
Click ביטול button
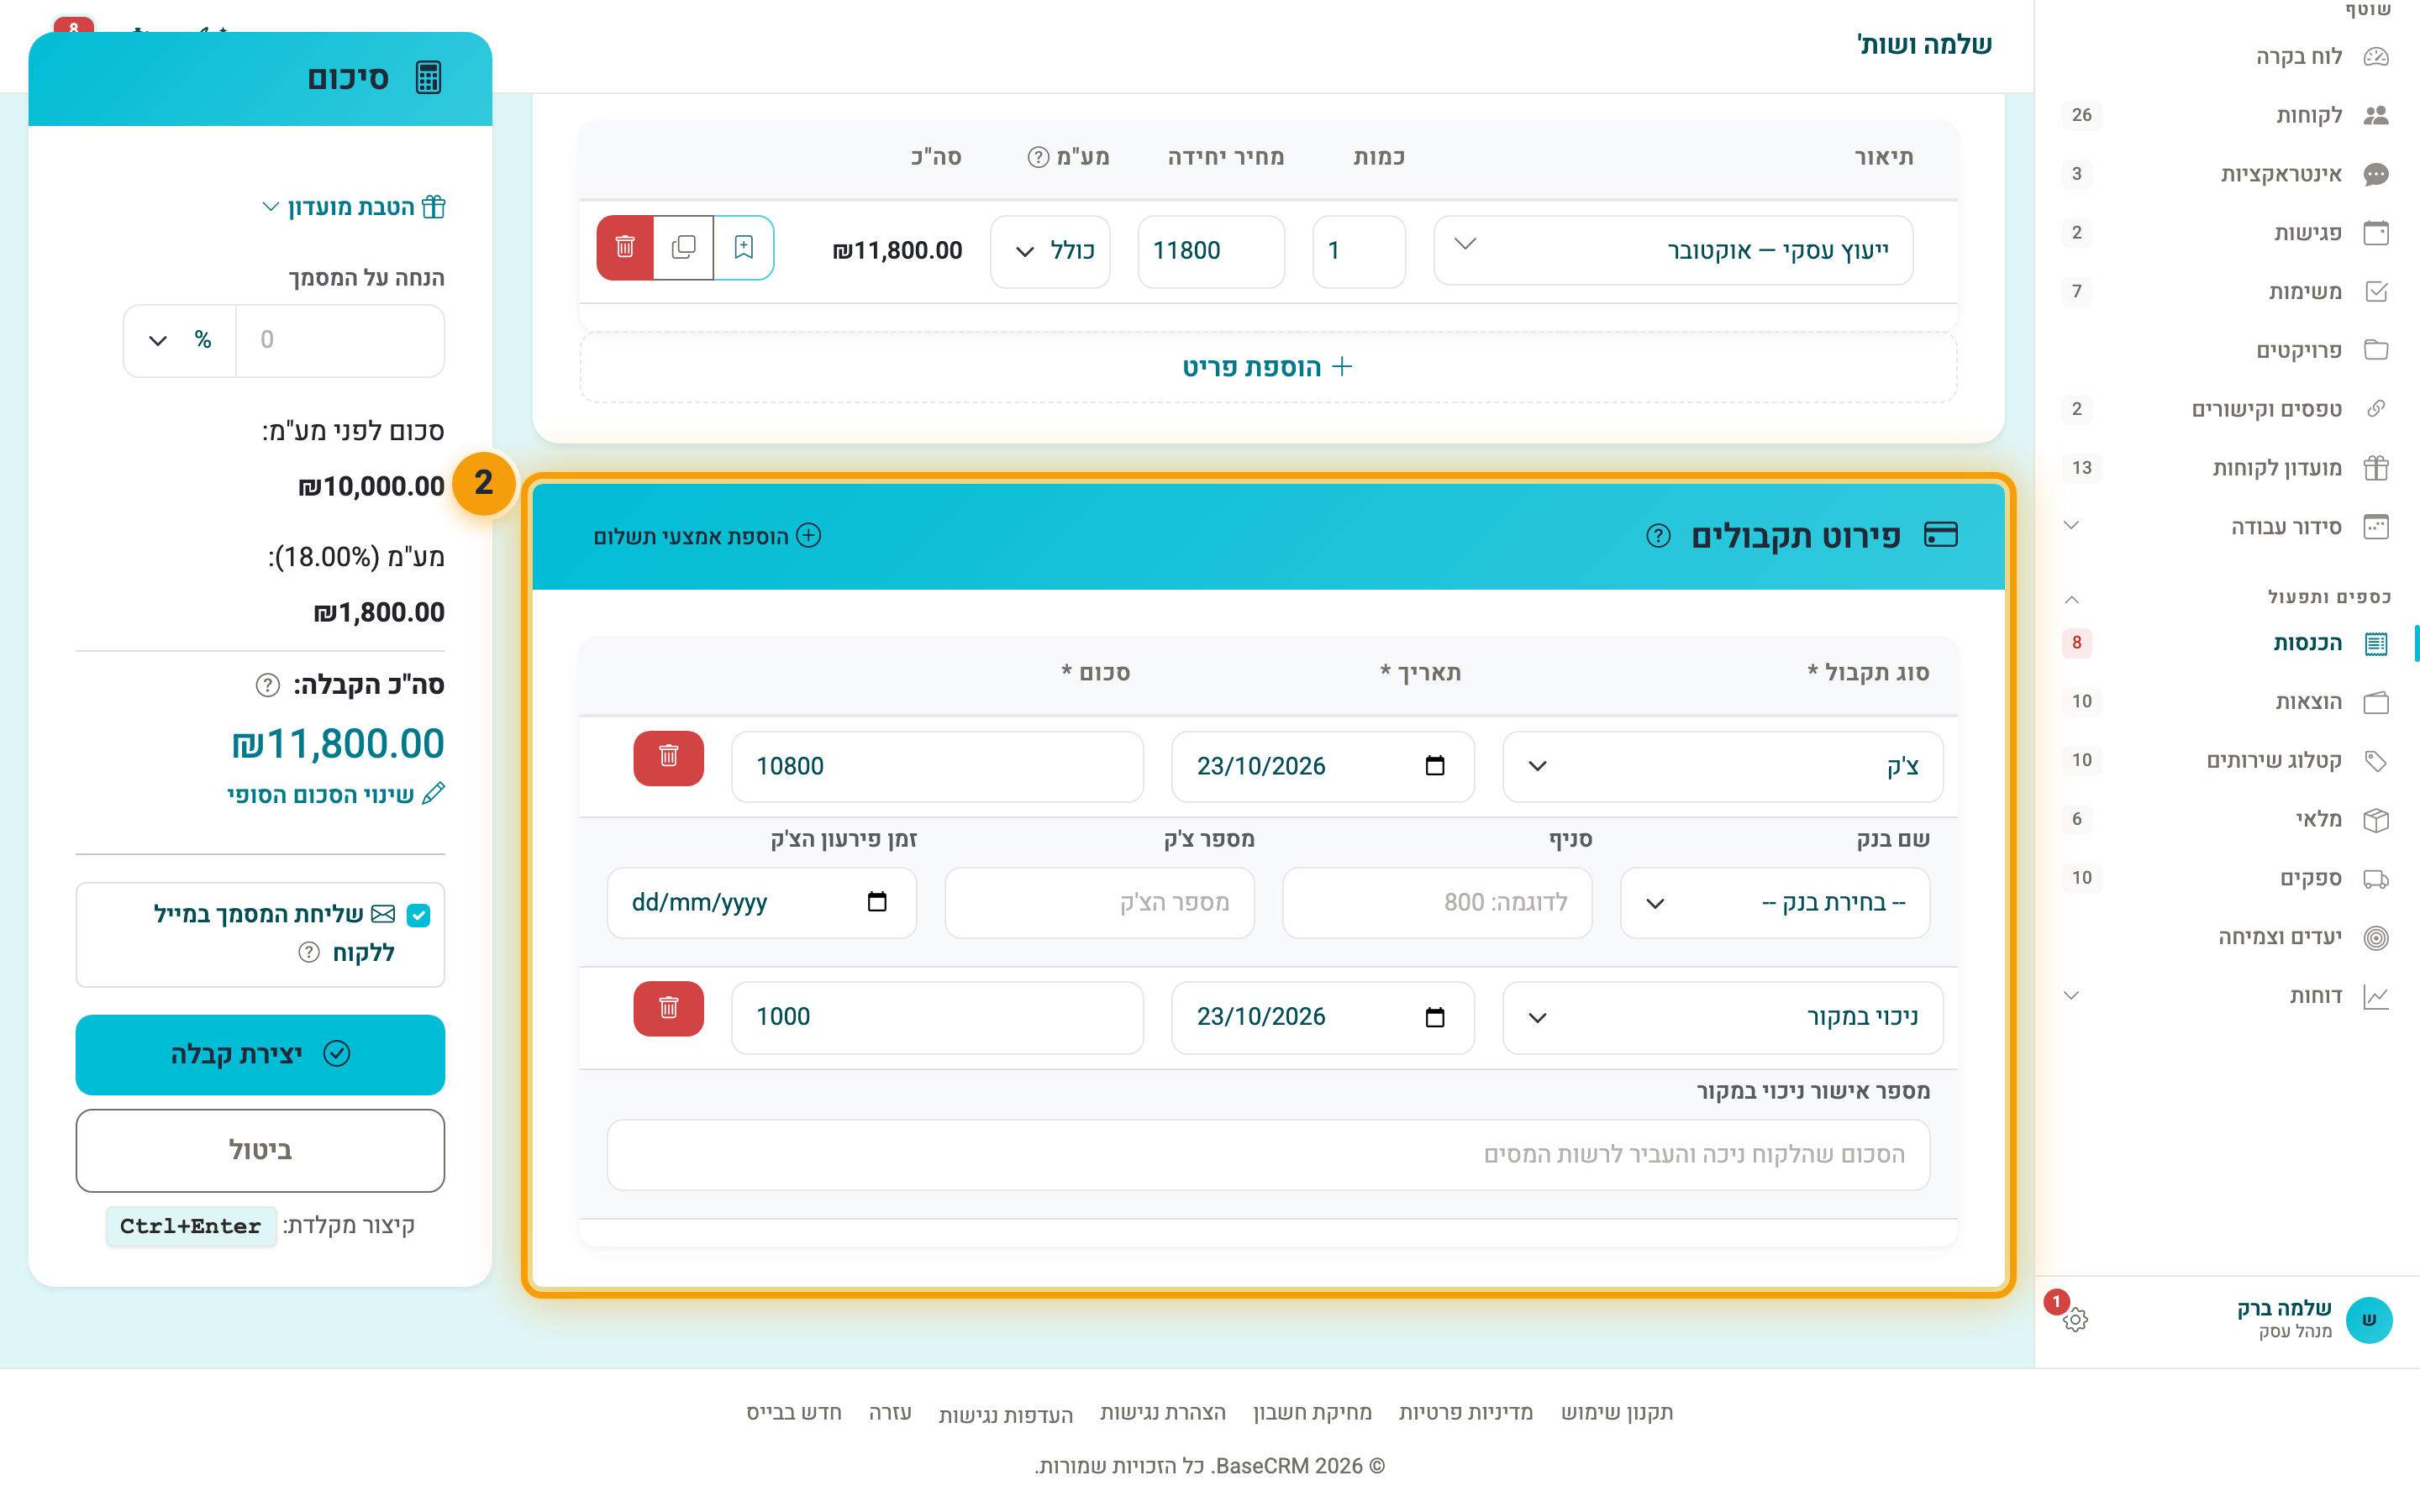pyautogui.click(x=260, y=1150)
